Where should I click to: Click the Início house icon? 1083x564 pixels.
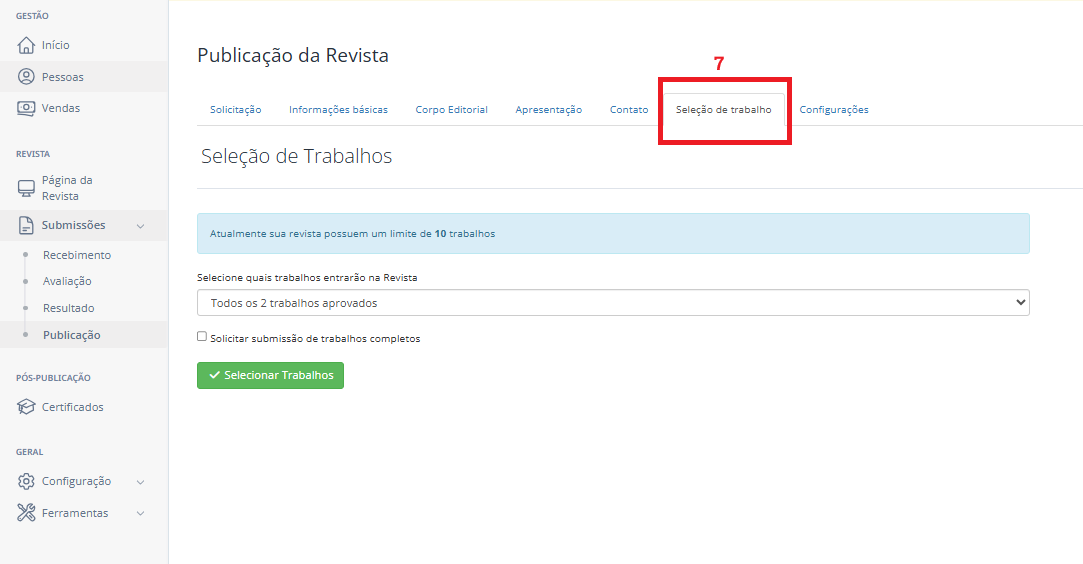[x=26, y=45]
